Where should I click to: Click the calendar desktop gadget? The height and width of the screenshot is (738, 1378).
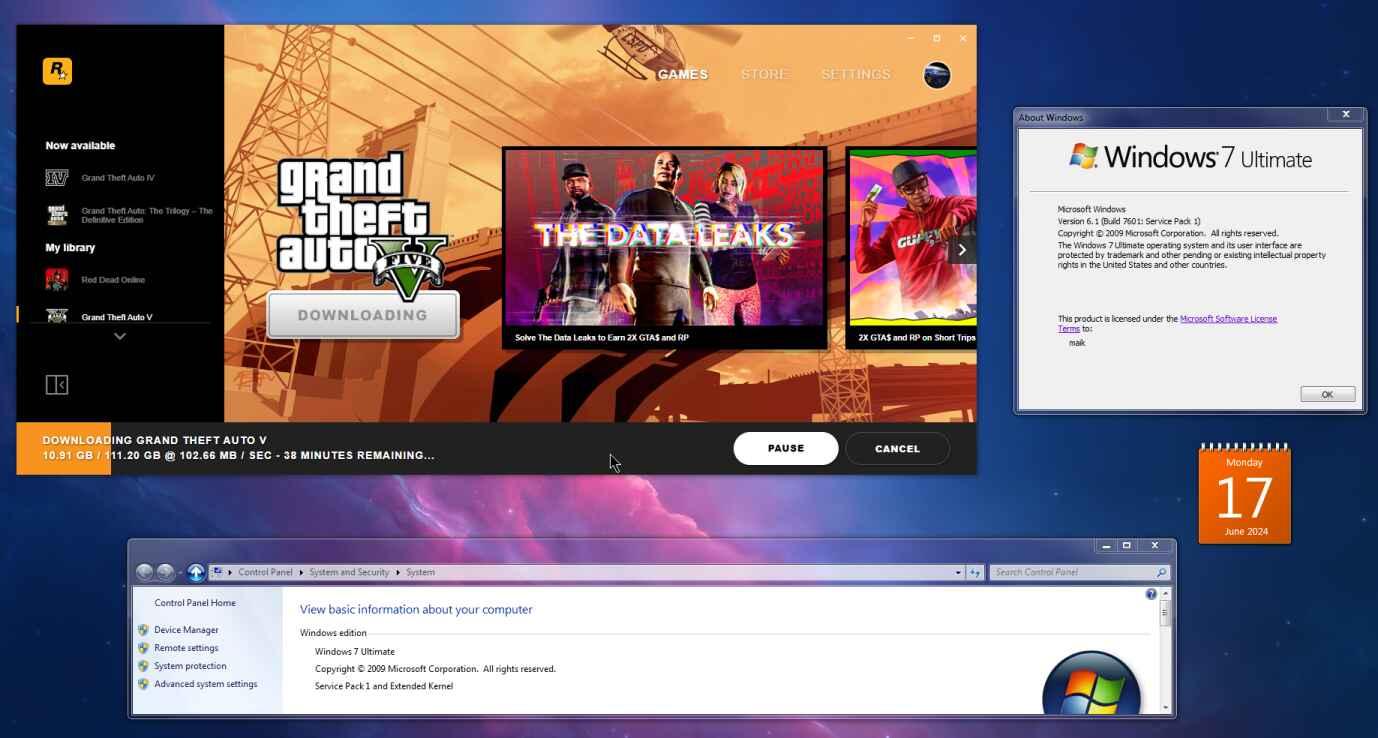click(x=1245, y=494)
